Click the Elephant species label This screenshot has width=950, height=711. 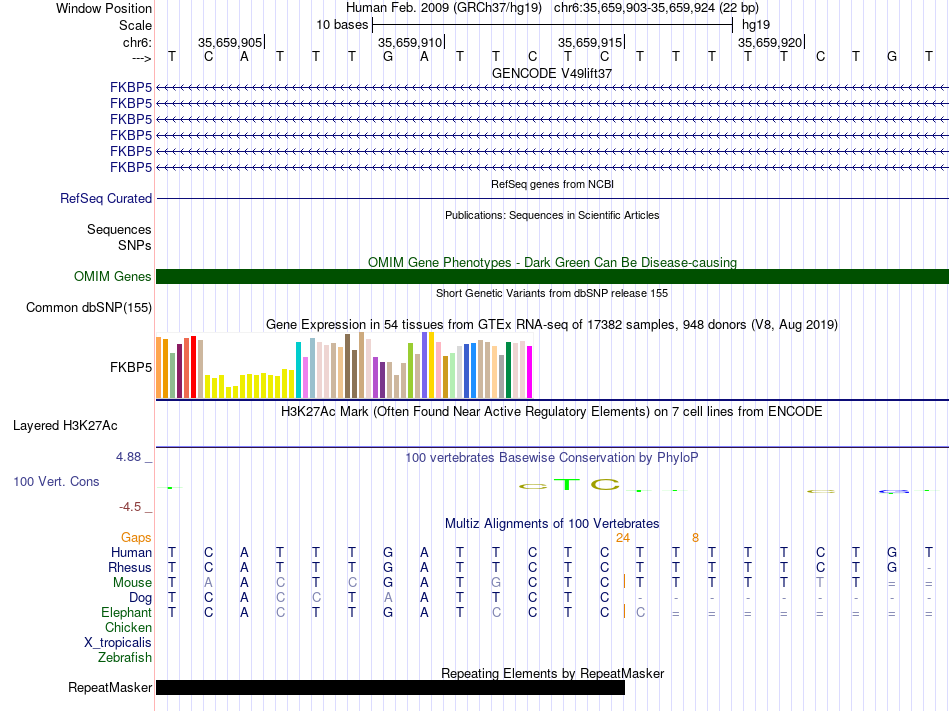[x=126, y=613]
